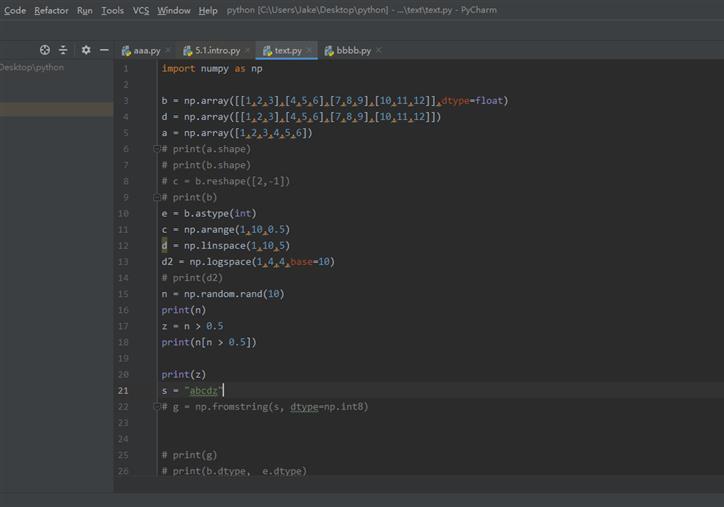Open the Run menu
The width and height of the screenshot is (724, 507).
85,10
